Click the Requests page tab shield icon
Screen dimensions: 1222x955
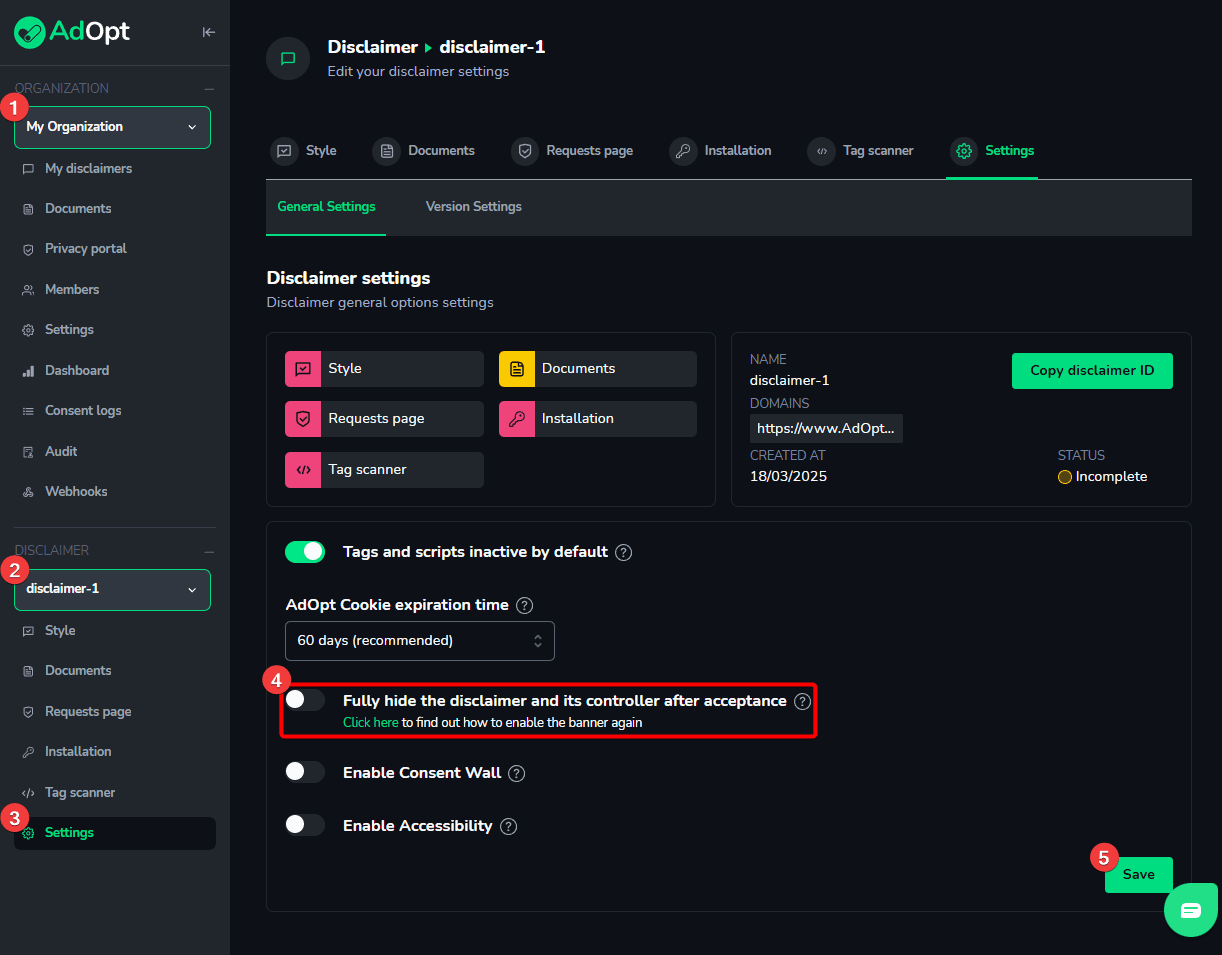pos(524,151)
